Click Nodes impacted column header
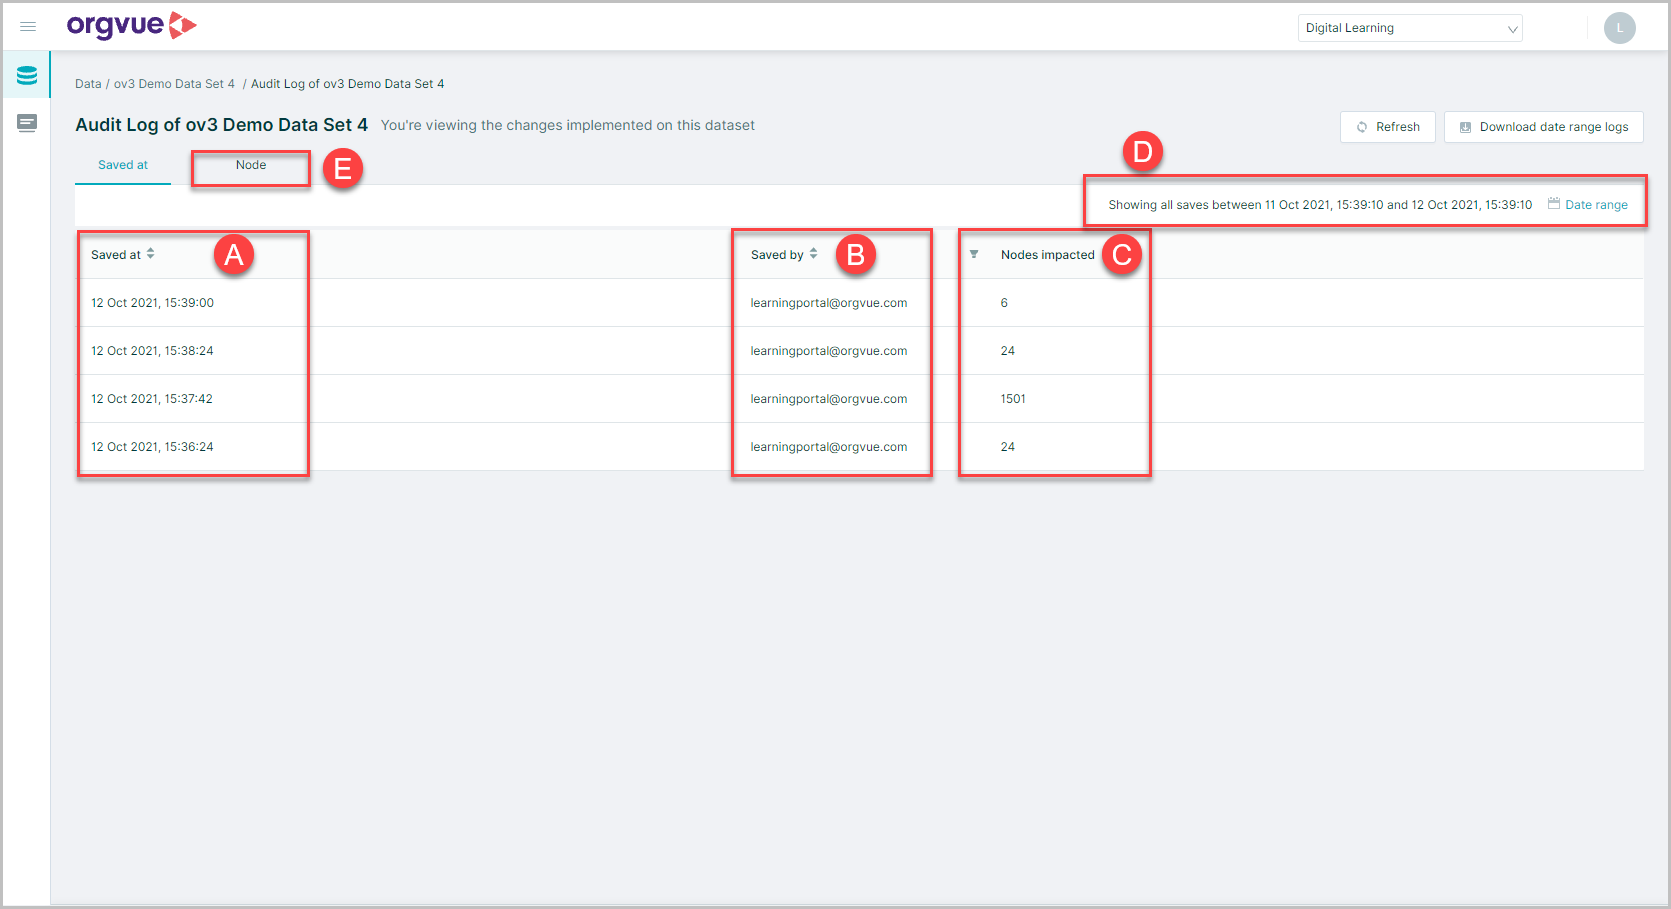Viewport: 1671px width, 909px height. click(x=1047, y=255)
